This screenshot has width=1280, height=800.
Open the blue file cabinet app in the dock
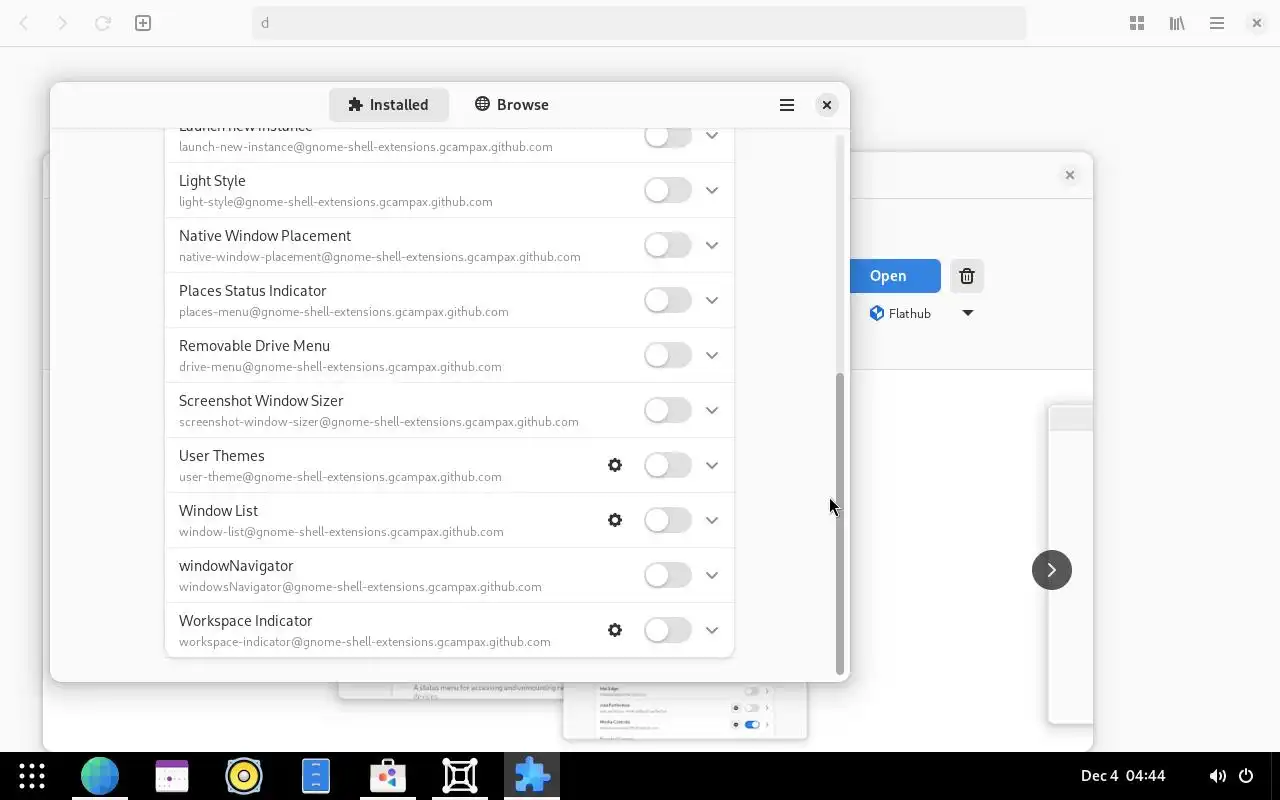[x=316, y=776]
